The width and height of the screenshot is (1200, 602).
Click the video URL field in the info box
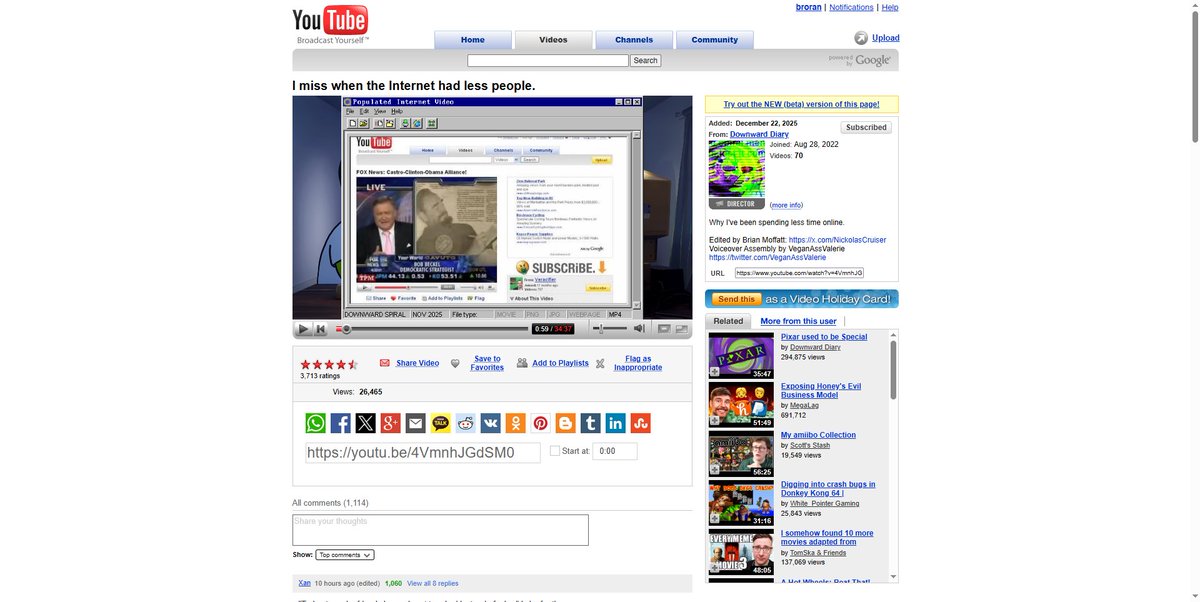[x=799, y=272]
